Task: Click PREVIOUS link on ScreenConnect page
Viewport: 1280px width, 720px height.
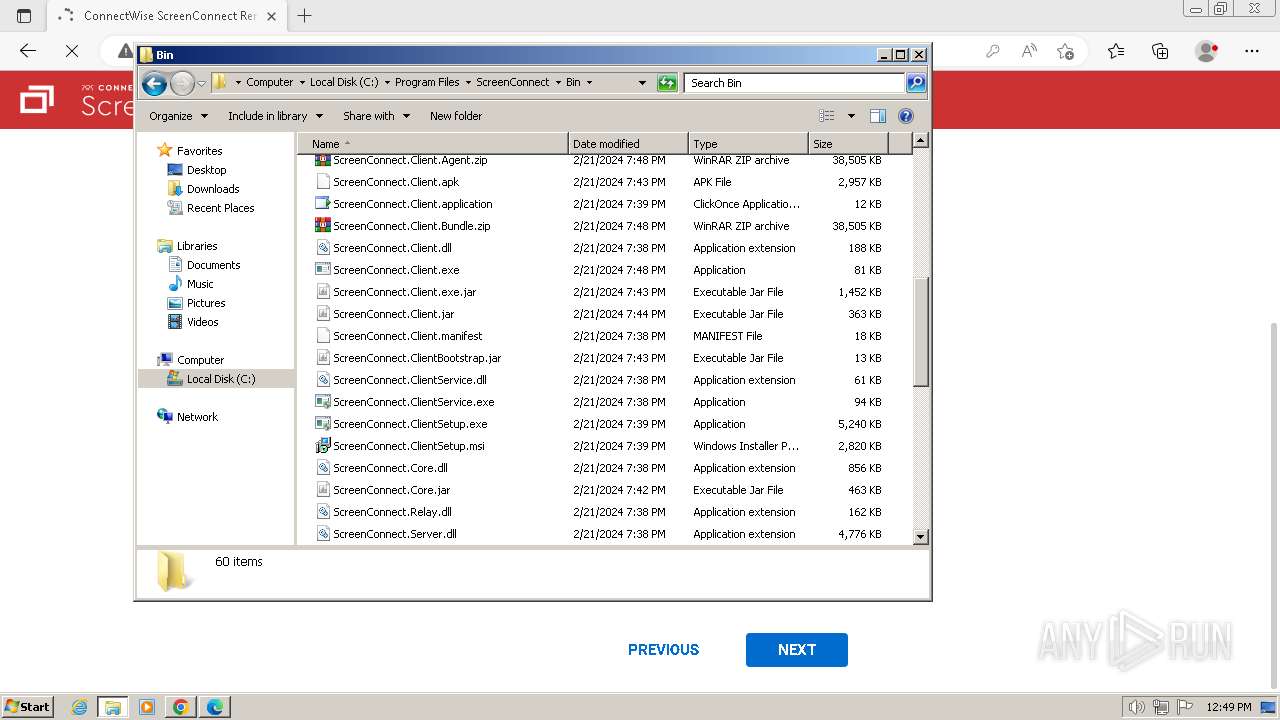Action: click(663, 650)
